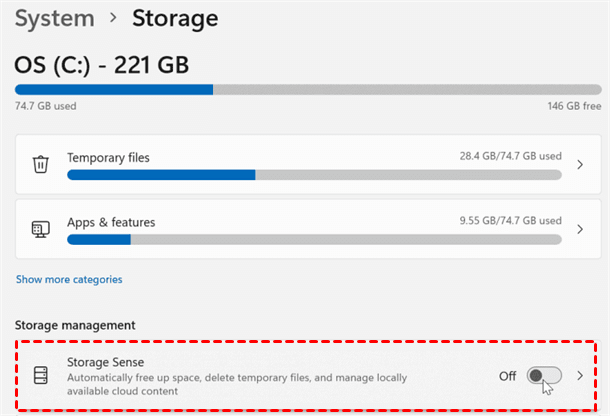Click the Storage breadcrumb title
The image size is (610, 416).
173,18
